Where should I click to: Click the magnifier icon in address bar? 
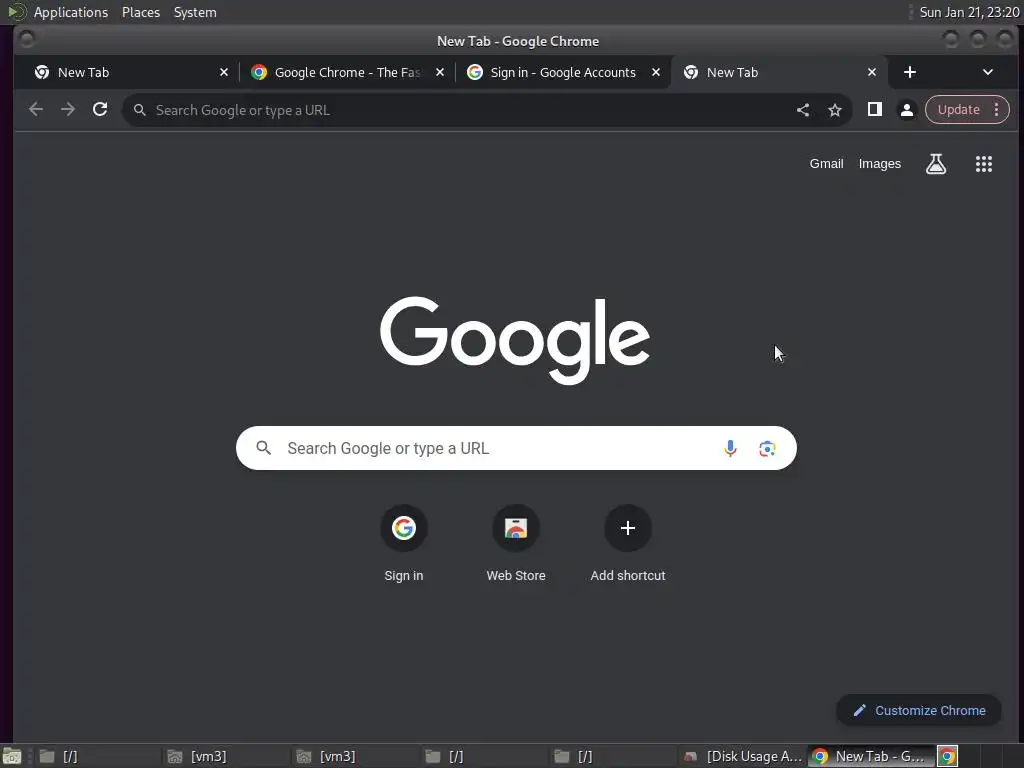coord(139,110)
